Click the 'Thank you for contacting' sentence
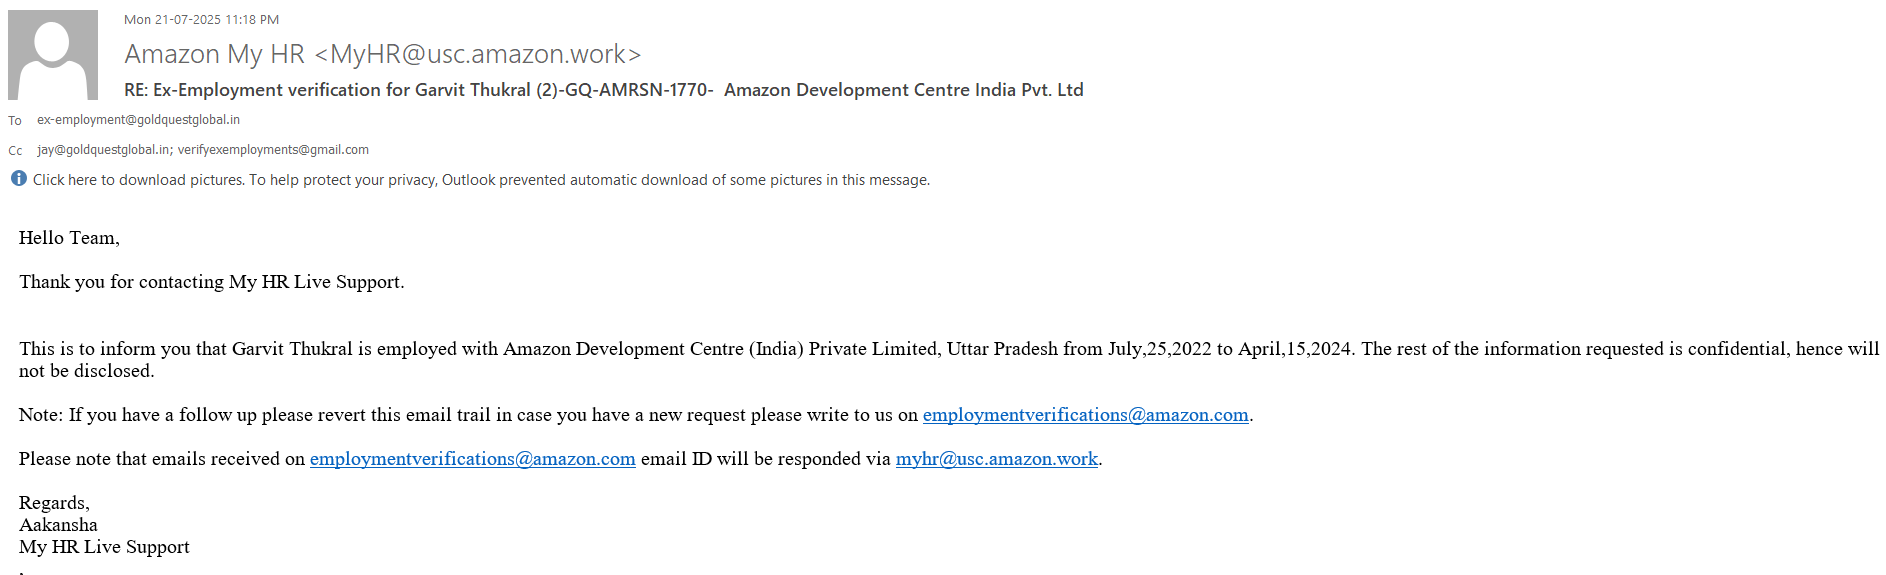 click(x=211, y=282)
